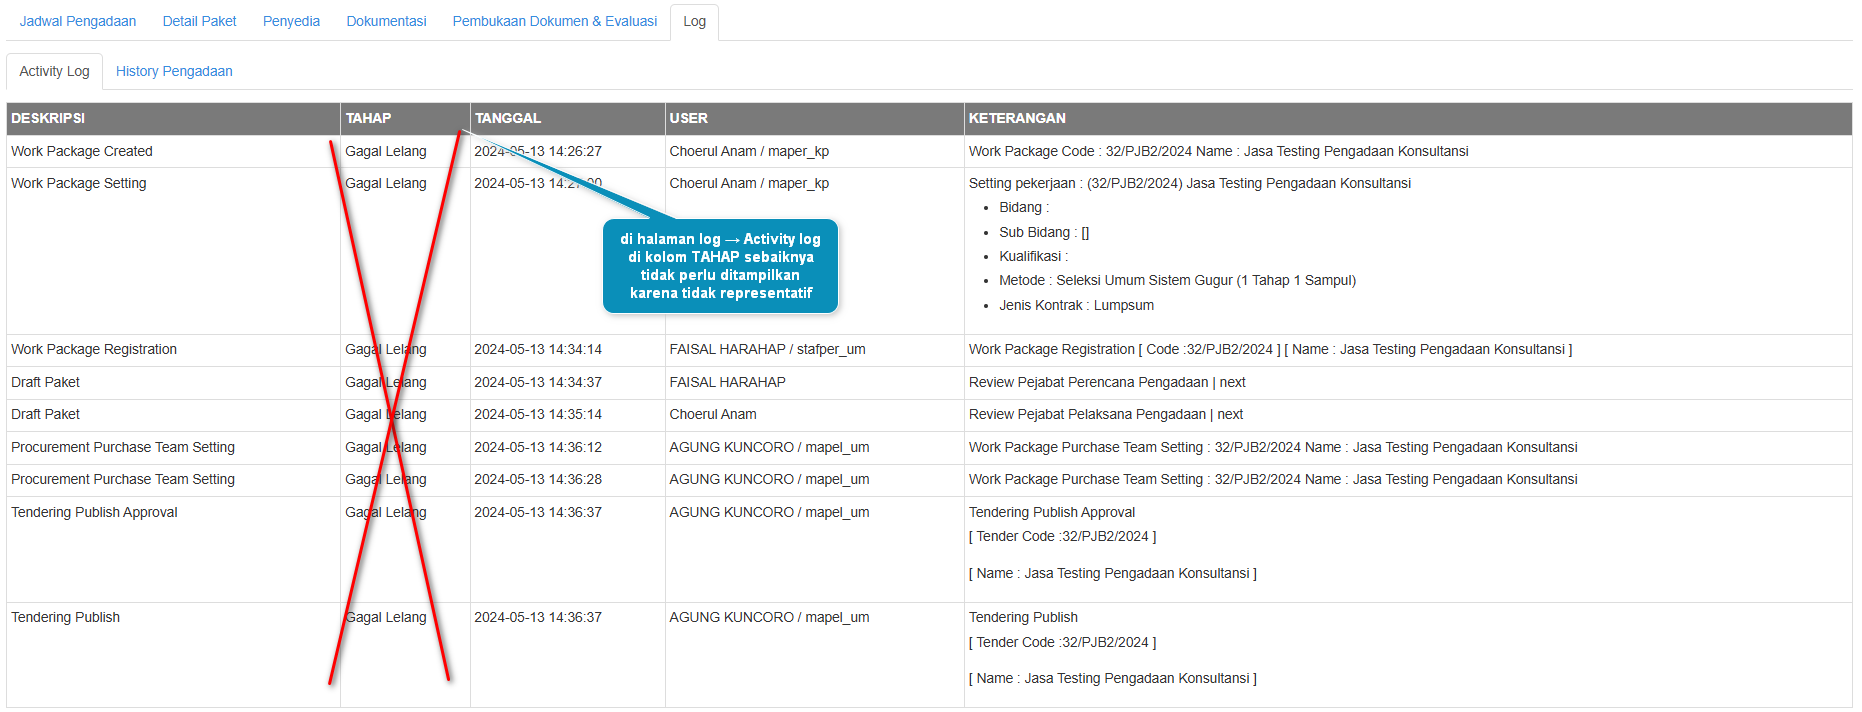The image size is (1862, 712).
Task: Click the Metode Seleksi Umum bullet text
Action: 1177,281
